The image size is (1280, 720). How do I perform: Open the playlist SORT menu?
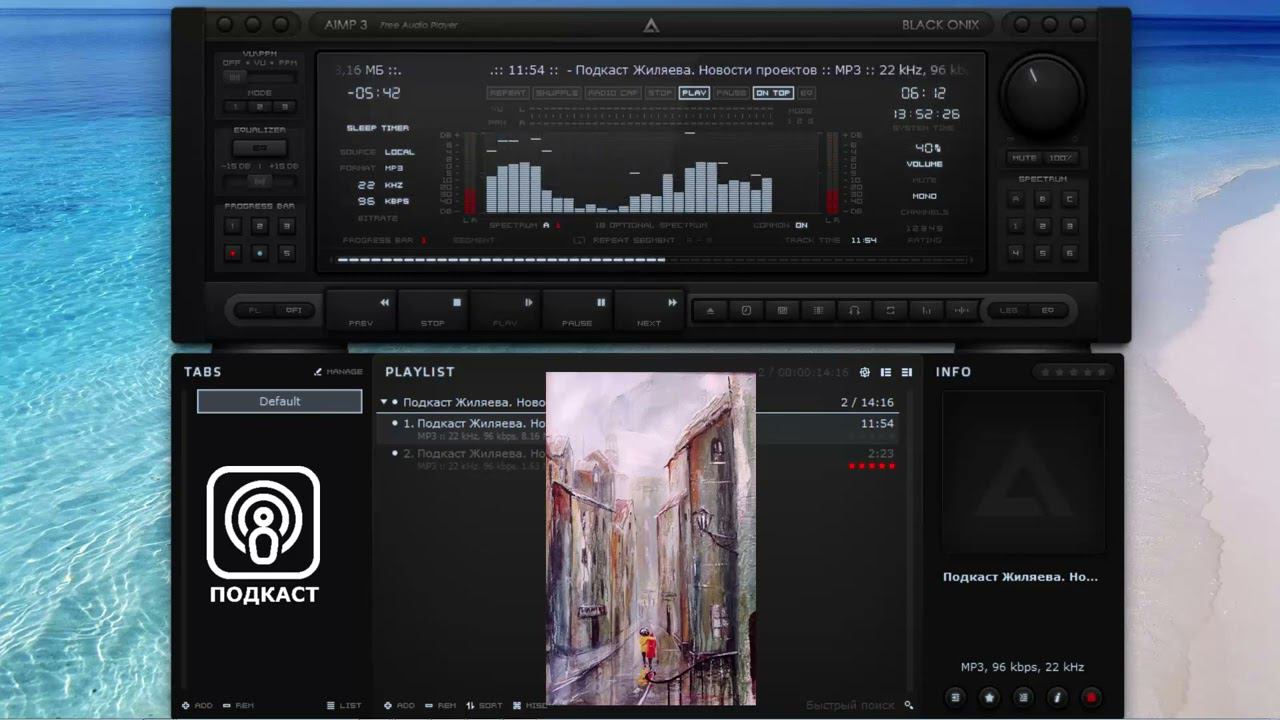(x=485, y=705)
